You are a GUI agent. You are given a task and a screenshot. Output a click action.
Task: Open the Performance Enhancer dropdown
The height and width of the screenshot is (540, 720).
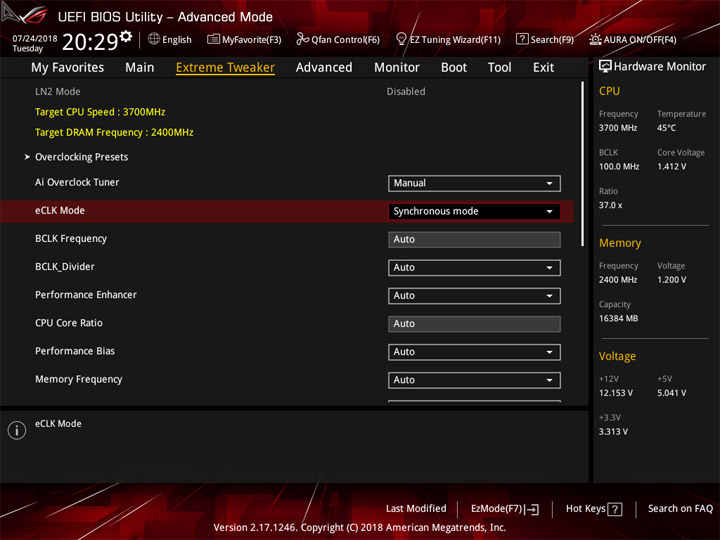pos(474,296)
